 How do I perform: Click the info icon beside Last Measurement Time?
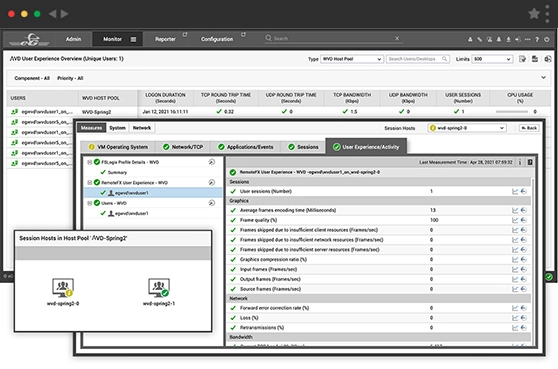[520, 162]
